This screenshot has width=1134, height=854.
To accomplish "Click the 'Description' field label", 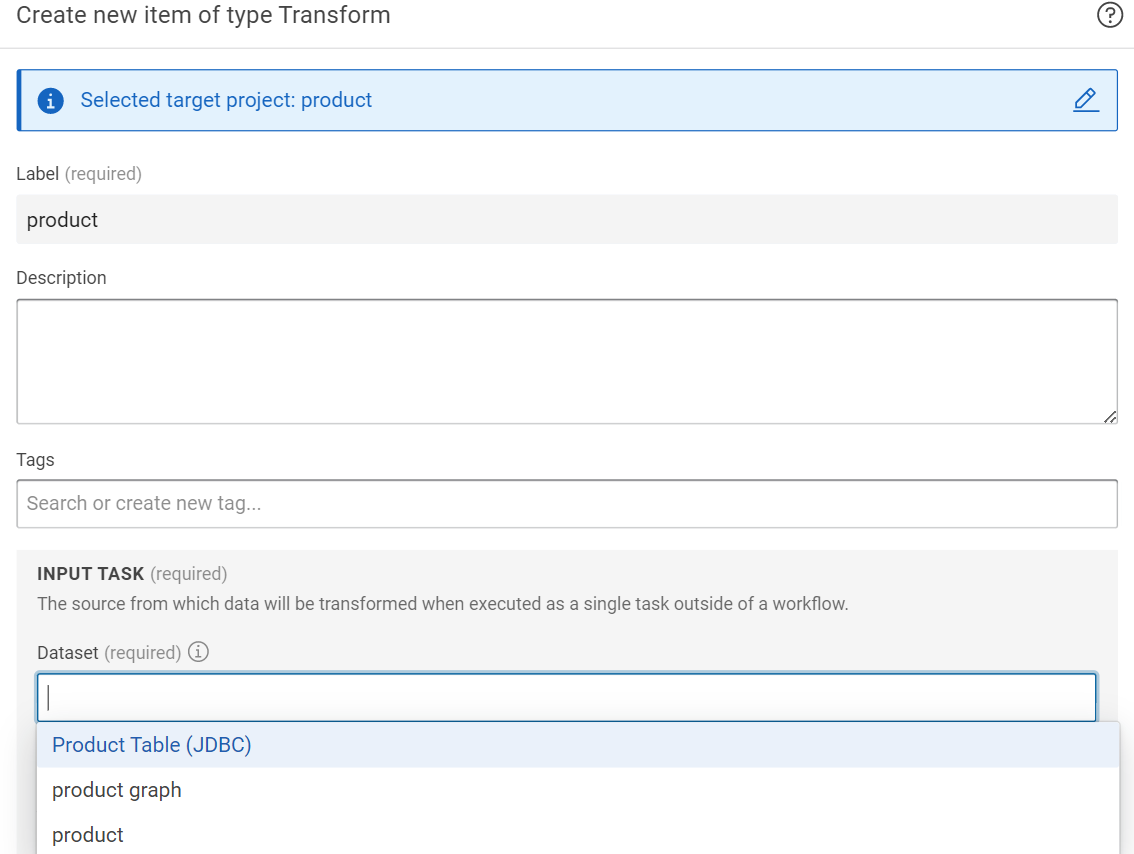I will point(61,278).
